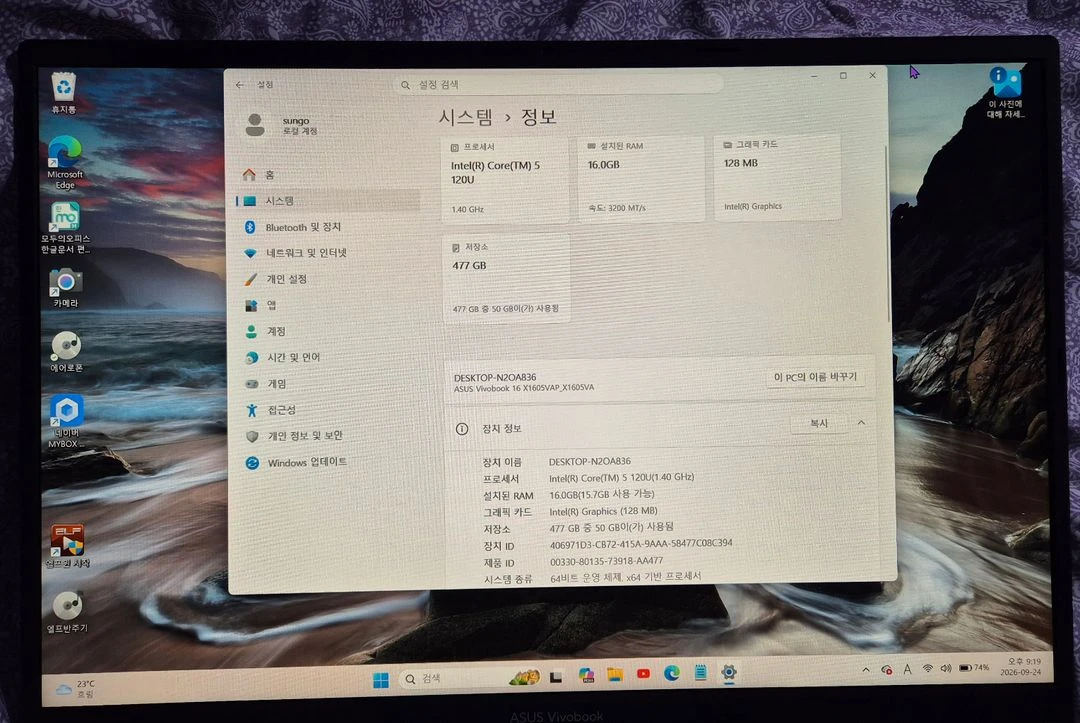Open Task View from the taskbar
1080x723 pixels.
click(x=555, y=678)
